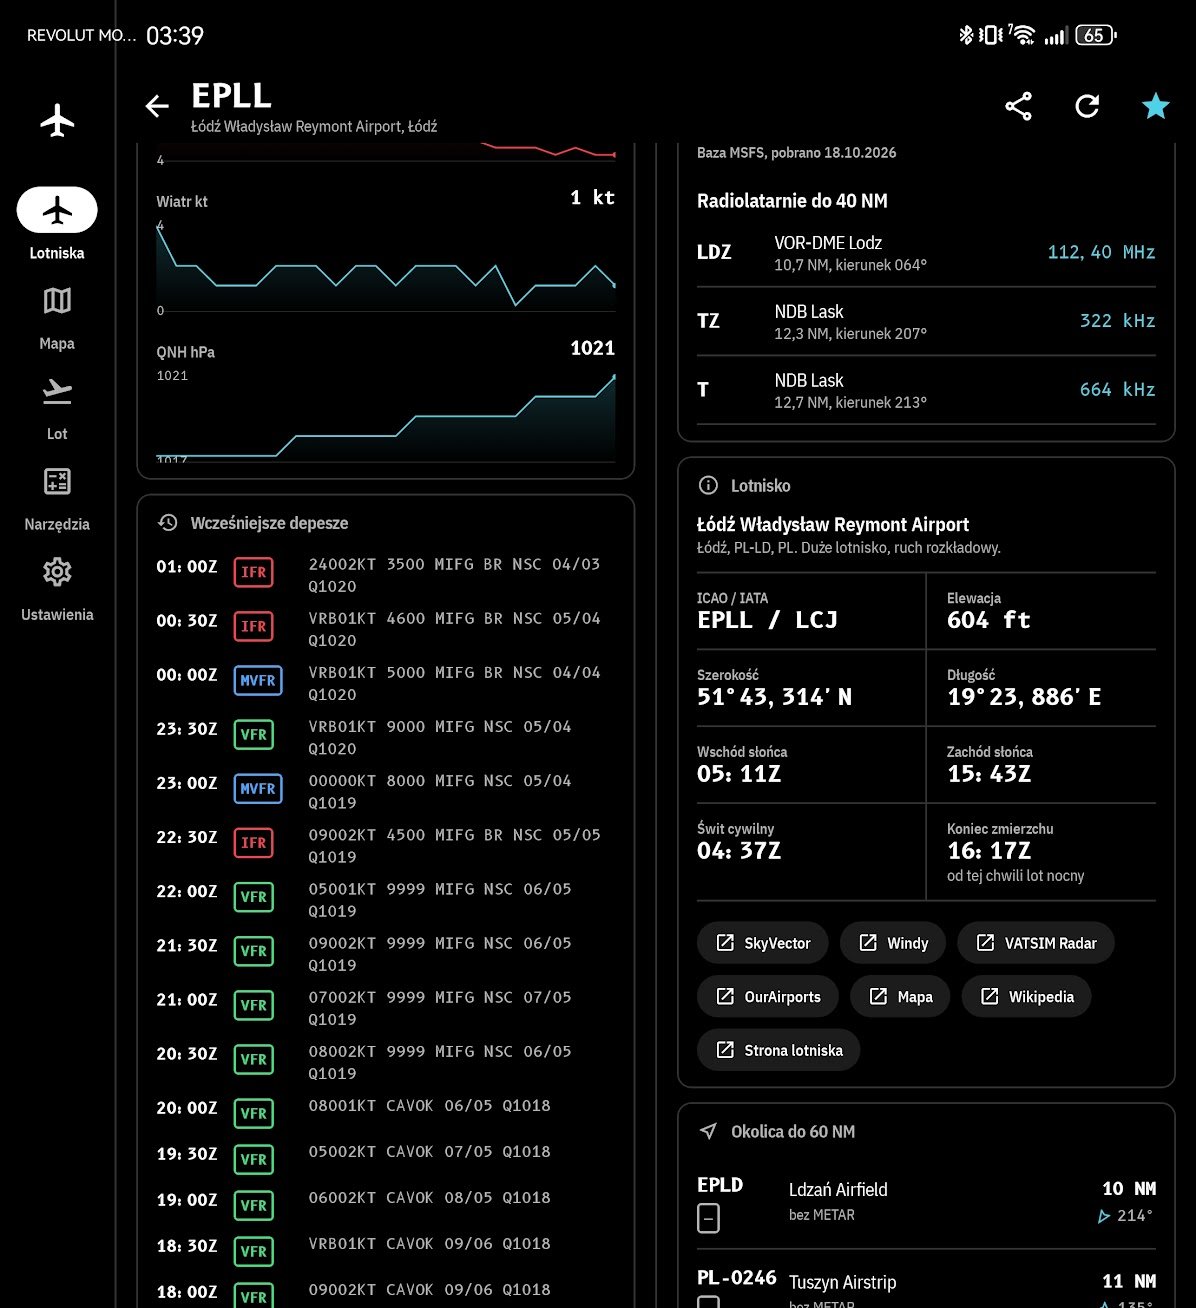Tap the navigation icon beside Okolica do 60 NM
Image resolution: width=1196 pixels, height=1308 pixels.
pos(708,1132)
